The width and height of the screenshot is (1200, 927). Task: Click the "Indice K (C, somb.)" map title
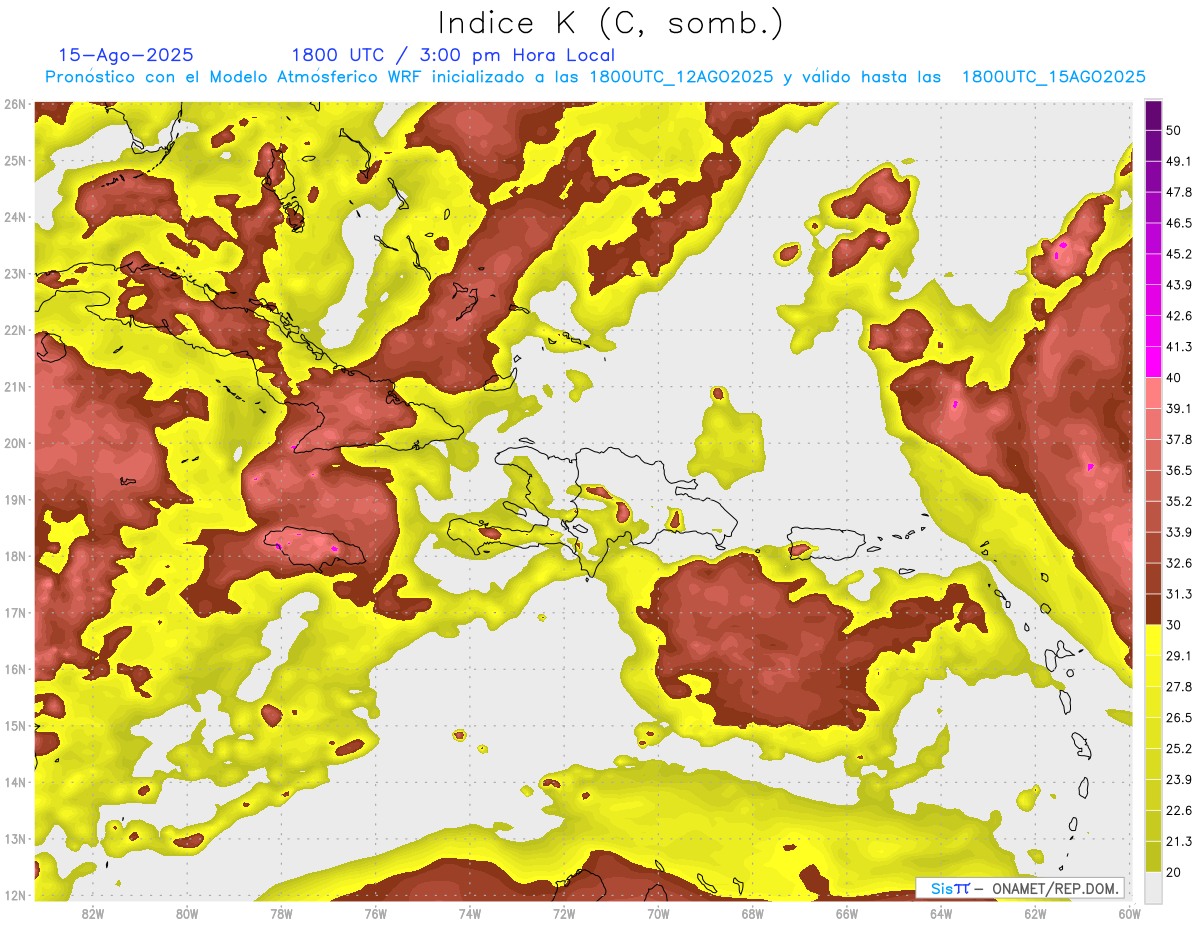[x=611, y=24]
